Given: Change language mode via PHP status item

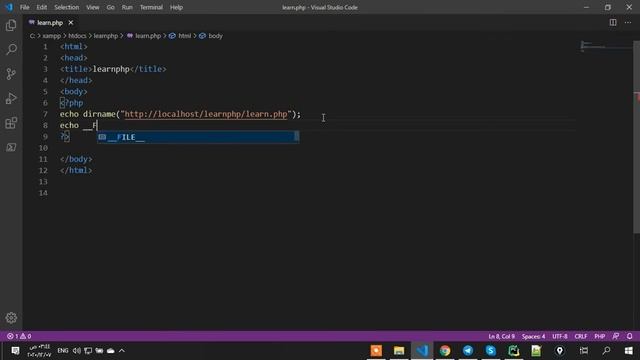Looking at the screenshot, I should point(600,336).
